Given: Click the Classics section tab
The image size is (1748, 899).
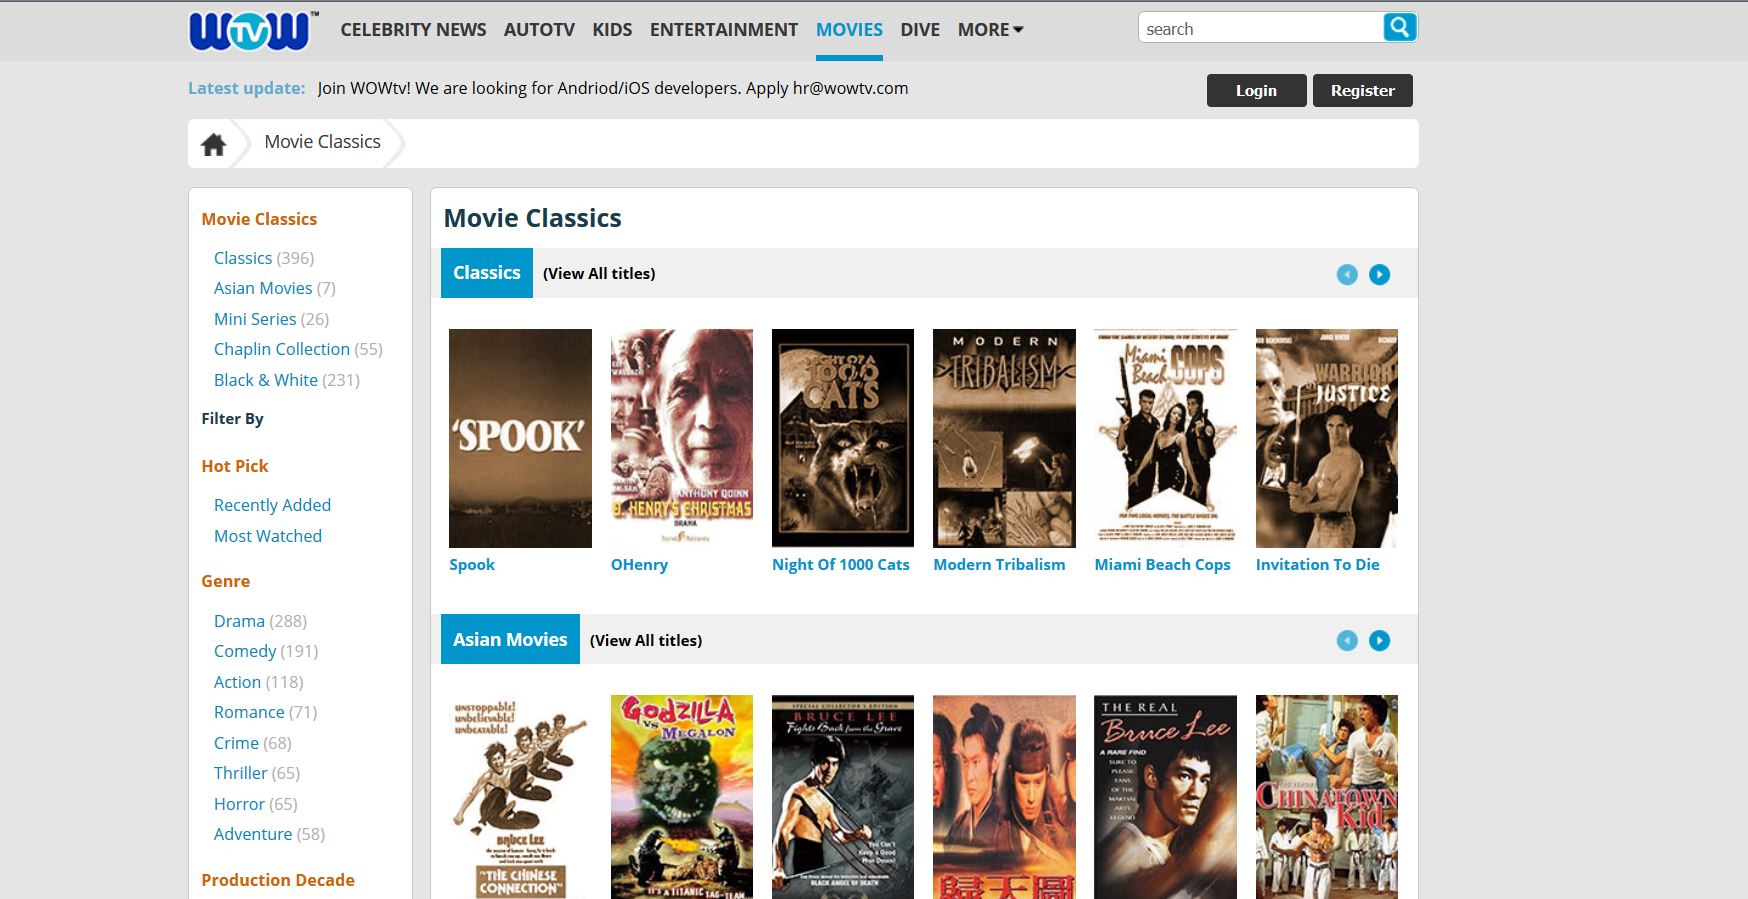Looking at the screenshot, I should pos(487,273).
